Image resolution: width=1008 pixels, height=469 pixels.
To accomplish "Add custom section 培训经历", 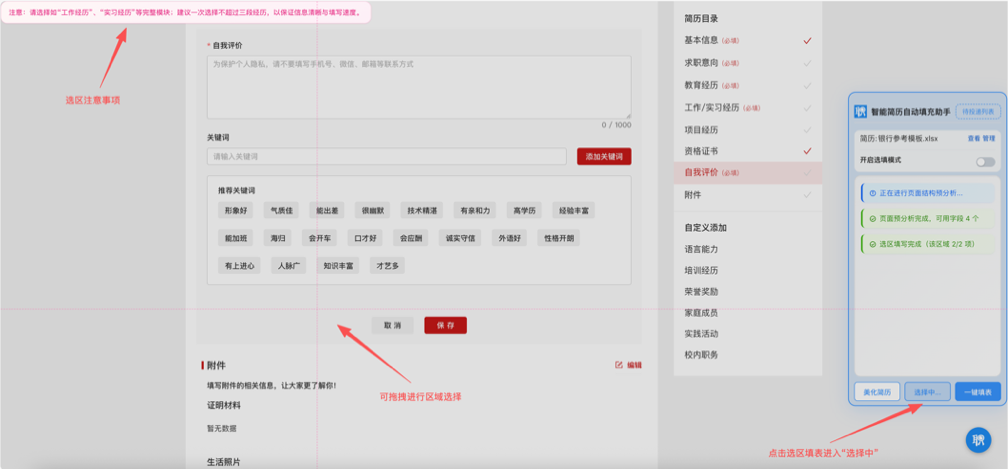I will click(x=701, y=270).
